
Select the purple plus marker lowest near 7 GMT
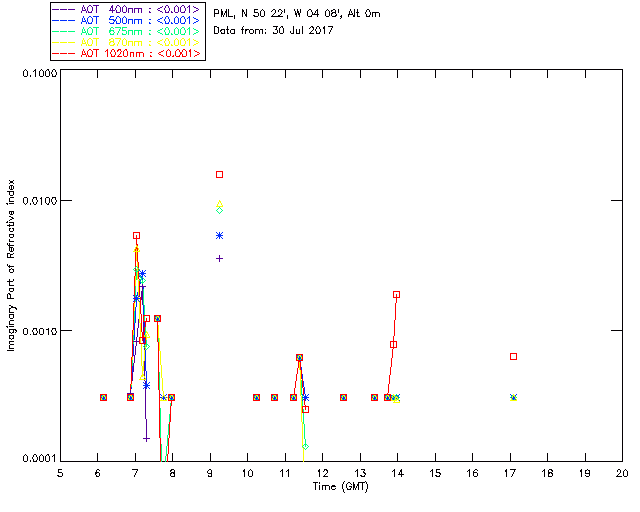(147, 439)
